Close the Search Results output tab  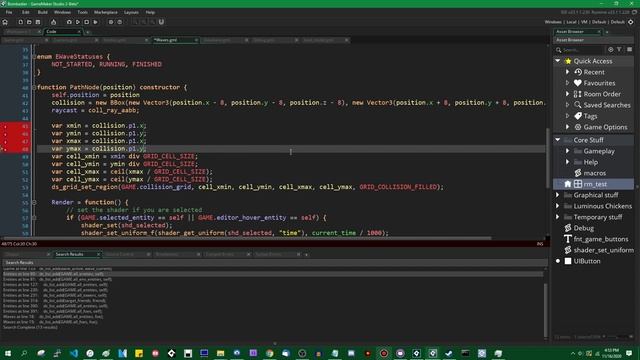coord(98,254)
